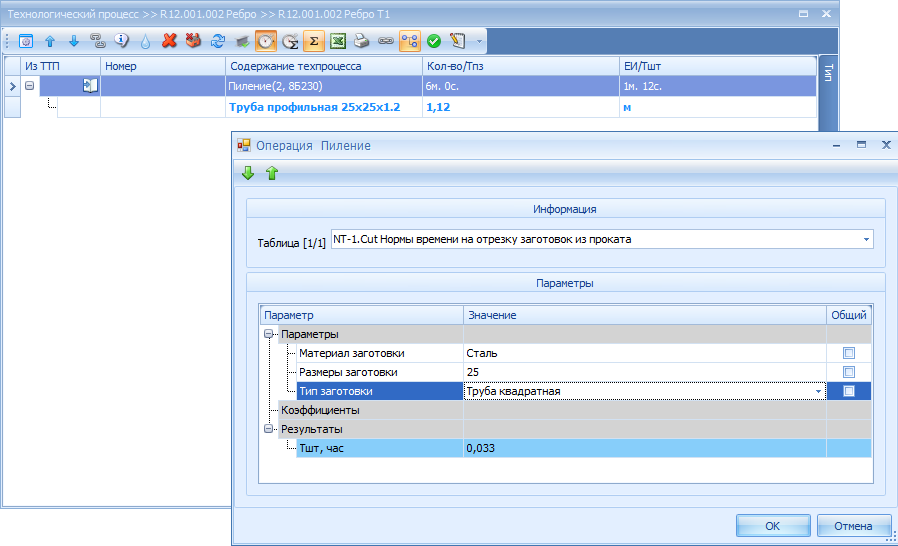Click the Общий column header
898x546 pixels.
point(849,315)
